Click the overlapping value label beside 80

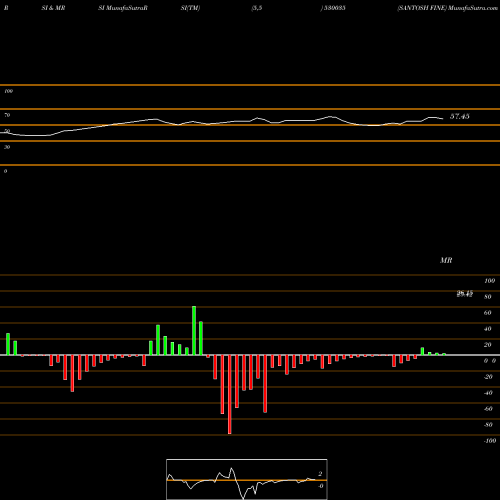465,294
